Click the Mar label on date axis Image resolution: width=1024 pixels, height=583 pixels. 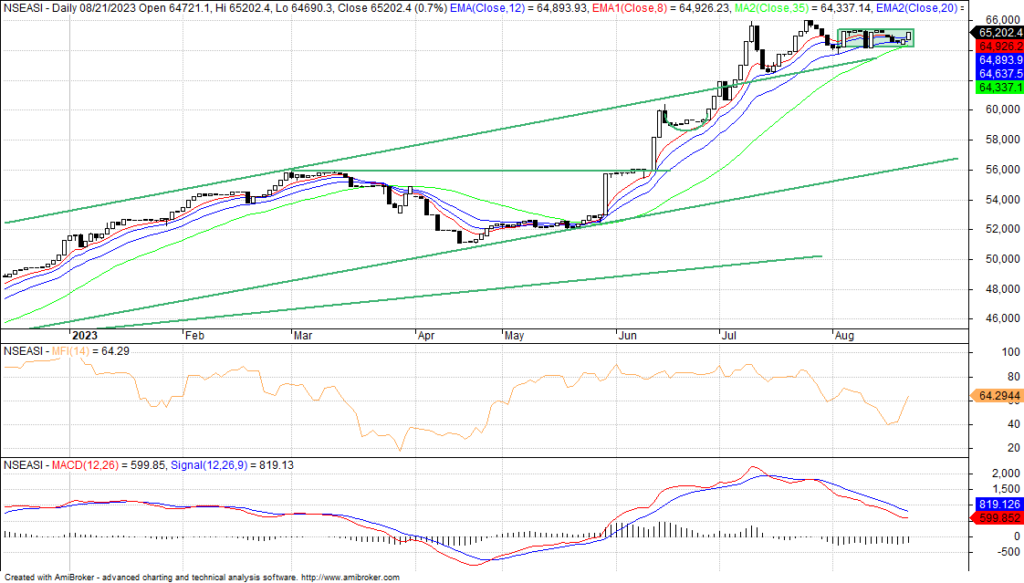click(x=300, y=337)
